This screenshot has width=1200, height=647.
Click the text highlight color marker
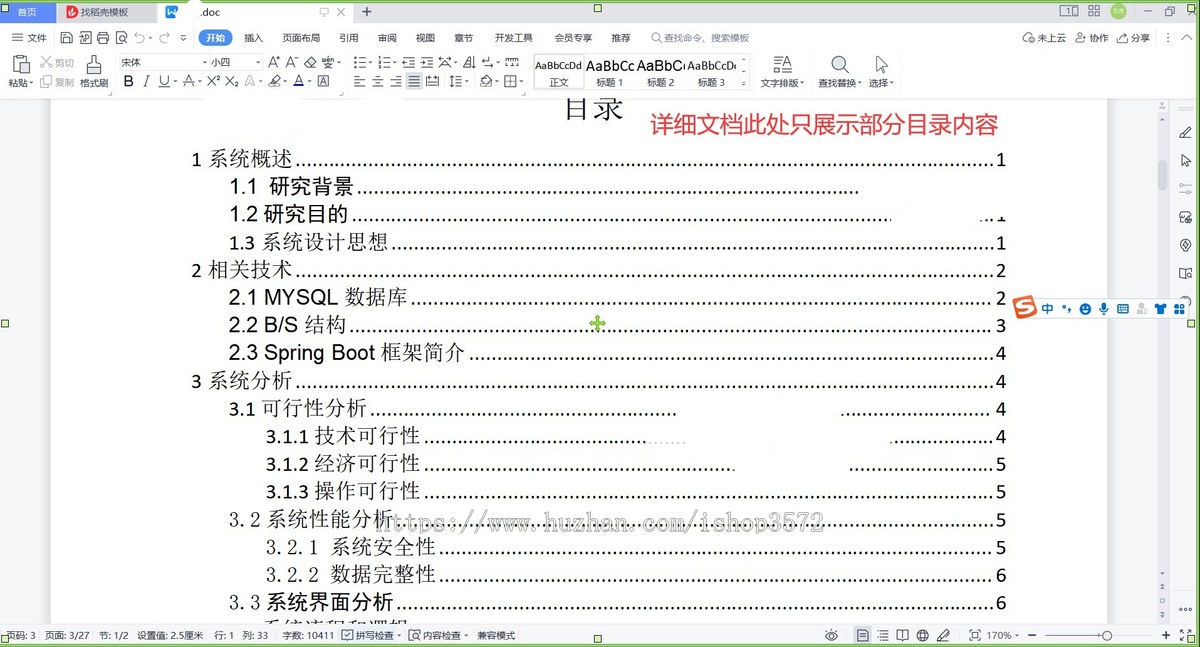pos(275,82)
